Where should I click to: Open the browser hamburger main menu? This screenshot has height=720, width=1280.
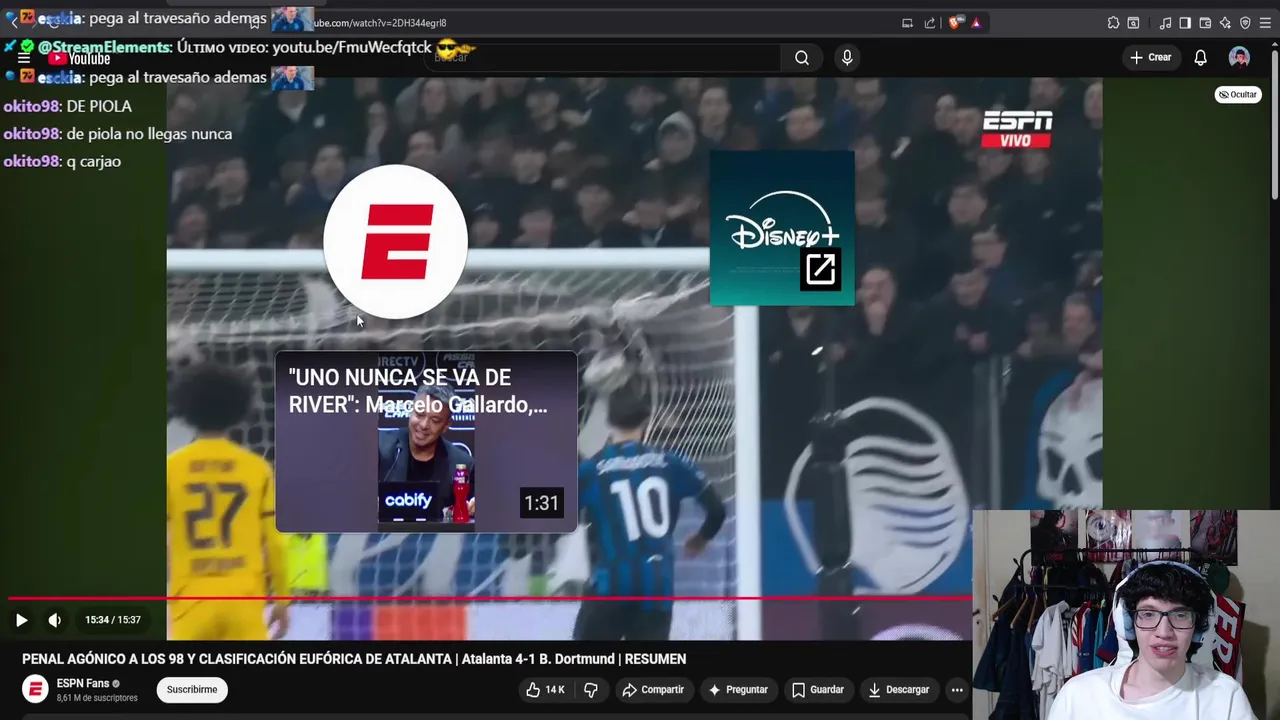coord(1265,23)
